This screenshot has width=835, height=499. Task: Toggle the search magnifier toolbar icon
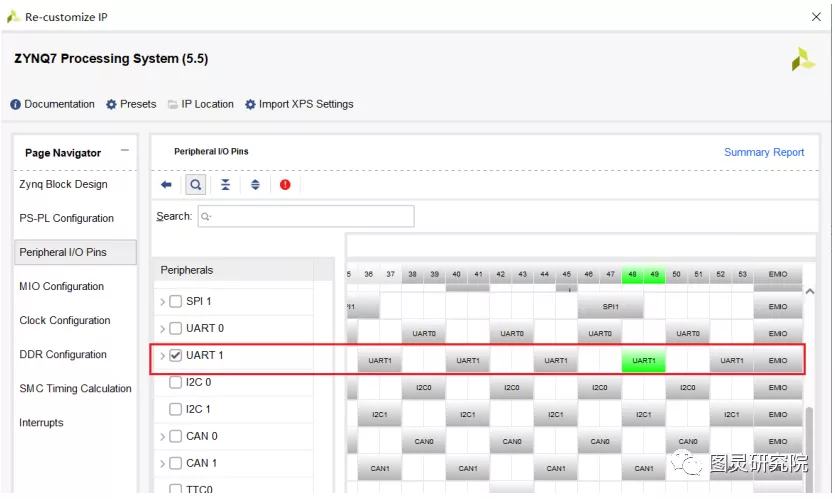(196, 185)
